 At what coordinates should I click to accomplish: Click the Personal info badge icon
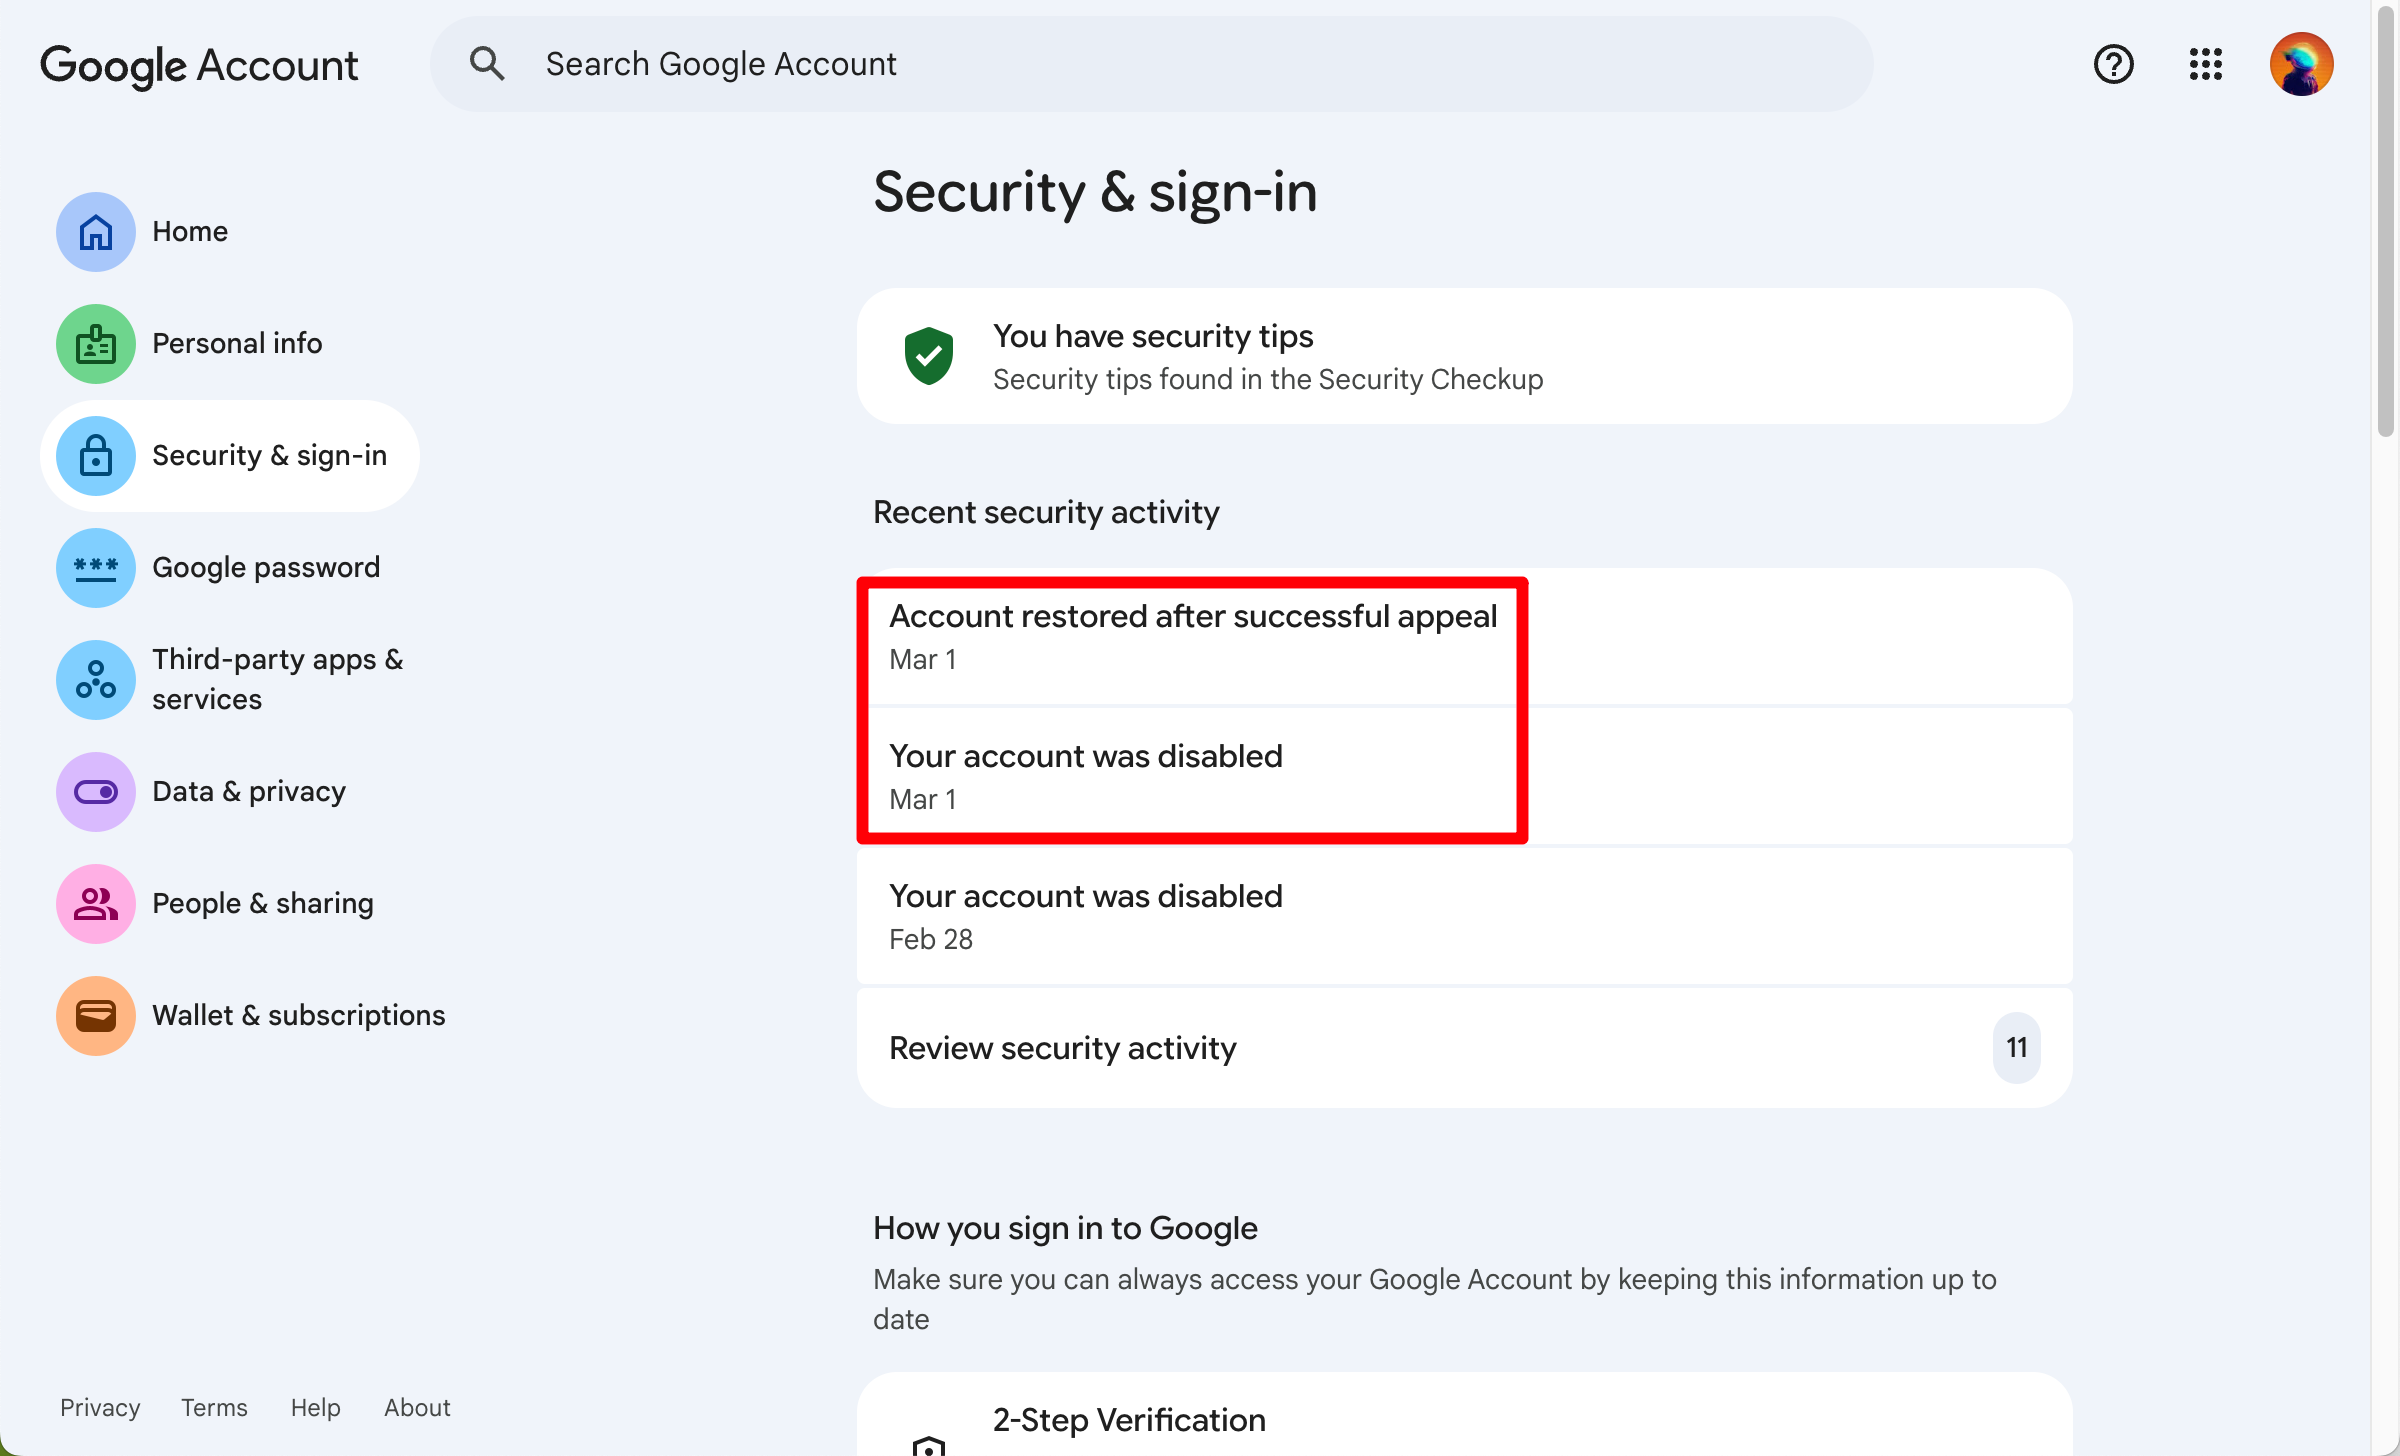click(96, 344)
